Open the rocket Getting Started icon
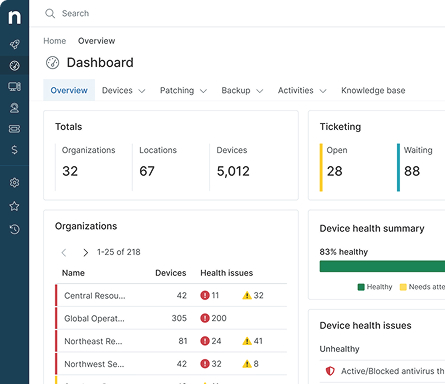The height and width of the screenshot is (384, 445). point(14,44)
